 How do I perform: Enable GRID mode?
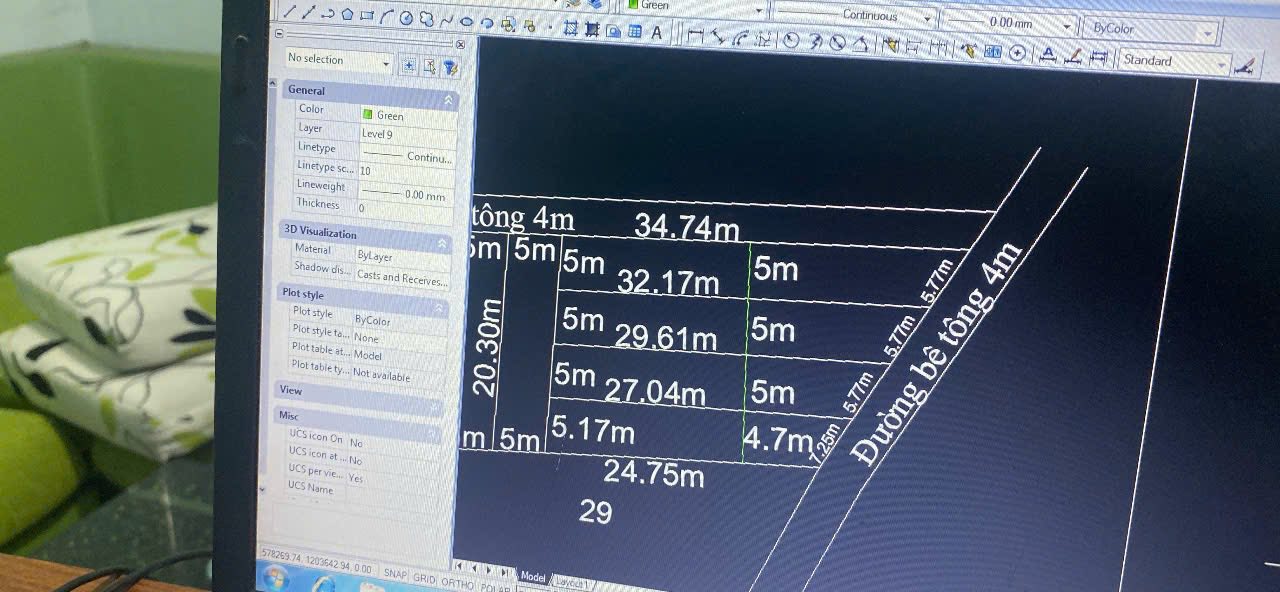tap(427, 578)
